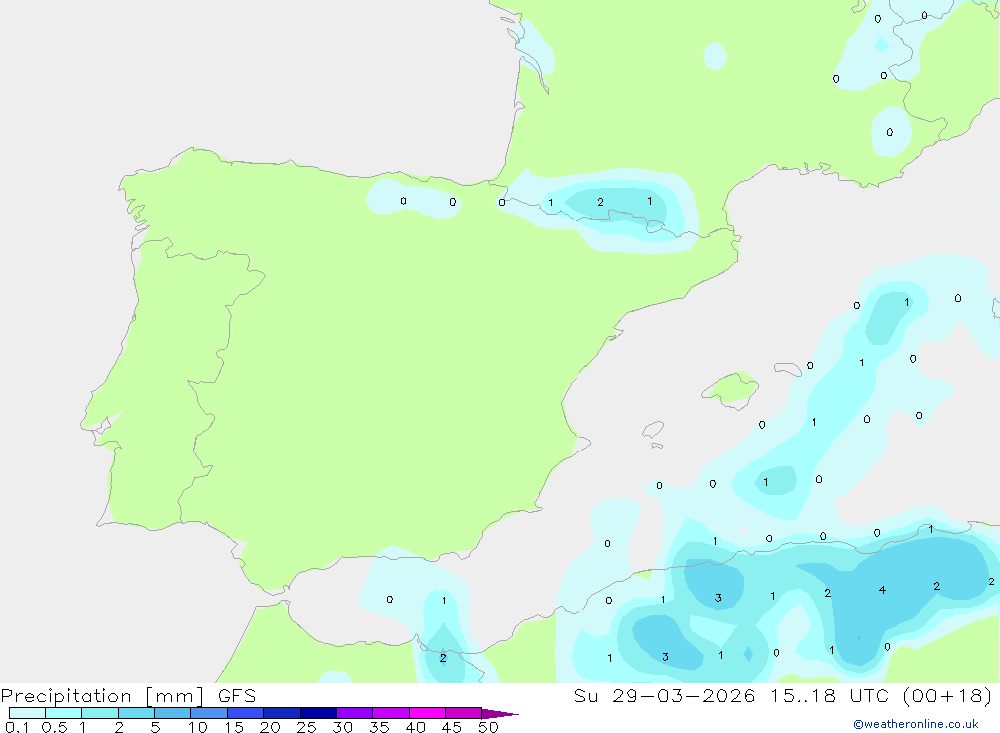Click the '0.1' legend scale label
Image resolution: width=1000 pixels, height=733 pixels.
point(17,727)
